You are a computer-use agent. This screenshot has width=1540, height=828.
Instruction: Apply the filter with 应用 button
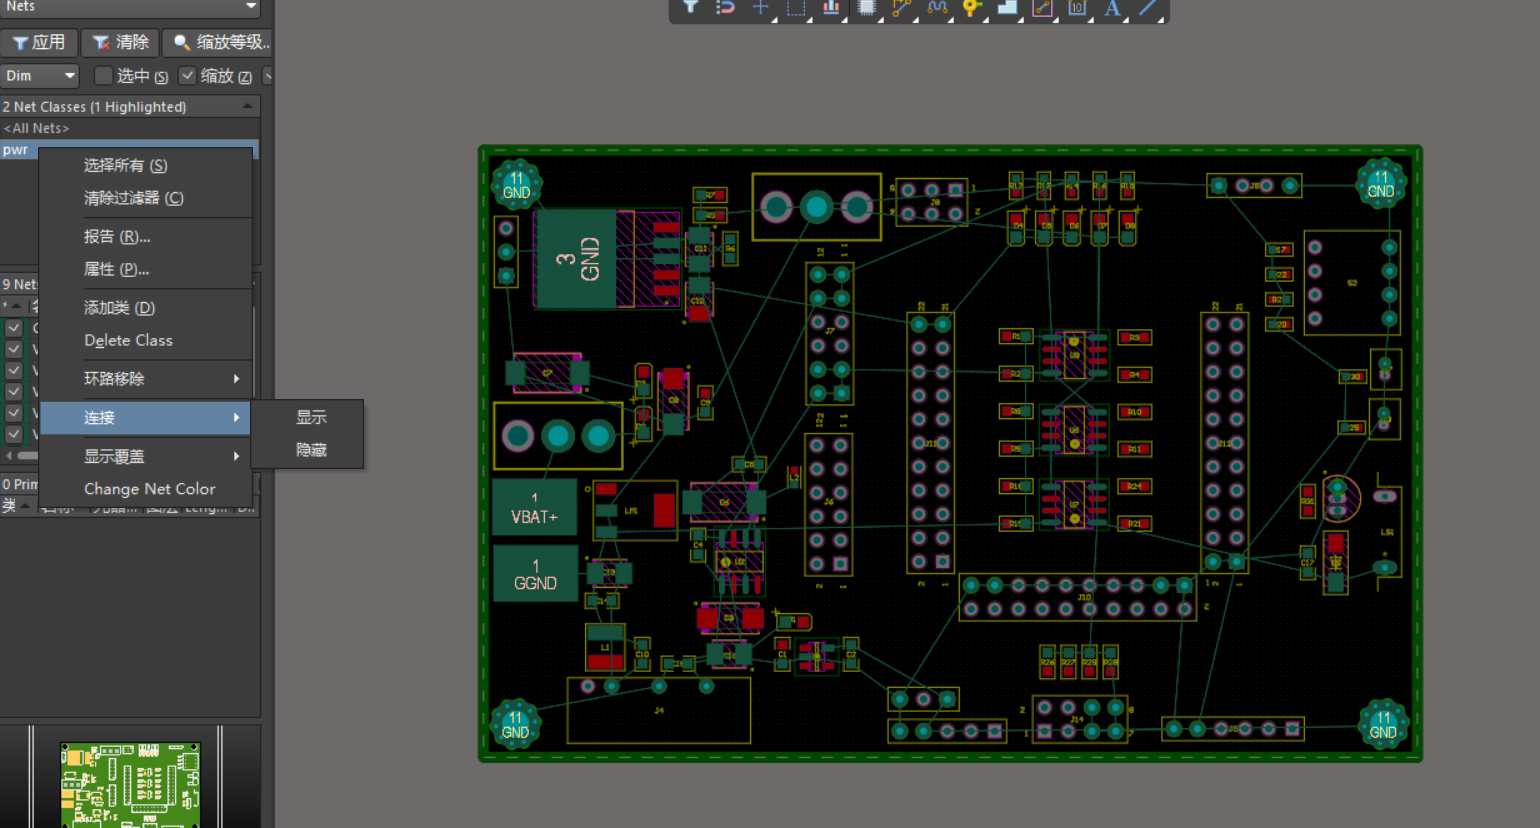tap(39, 42)
